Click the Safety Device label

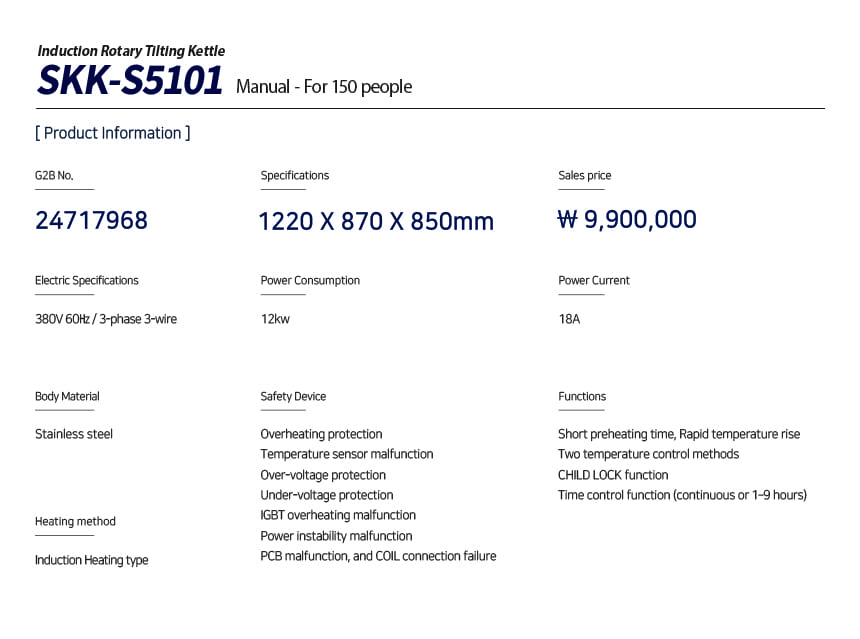tap(293, 397)
